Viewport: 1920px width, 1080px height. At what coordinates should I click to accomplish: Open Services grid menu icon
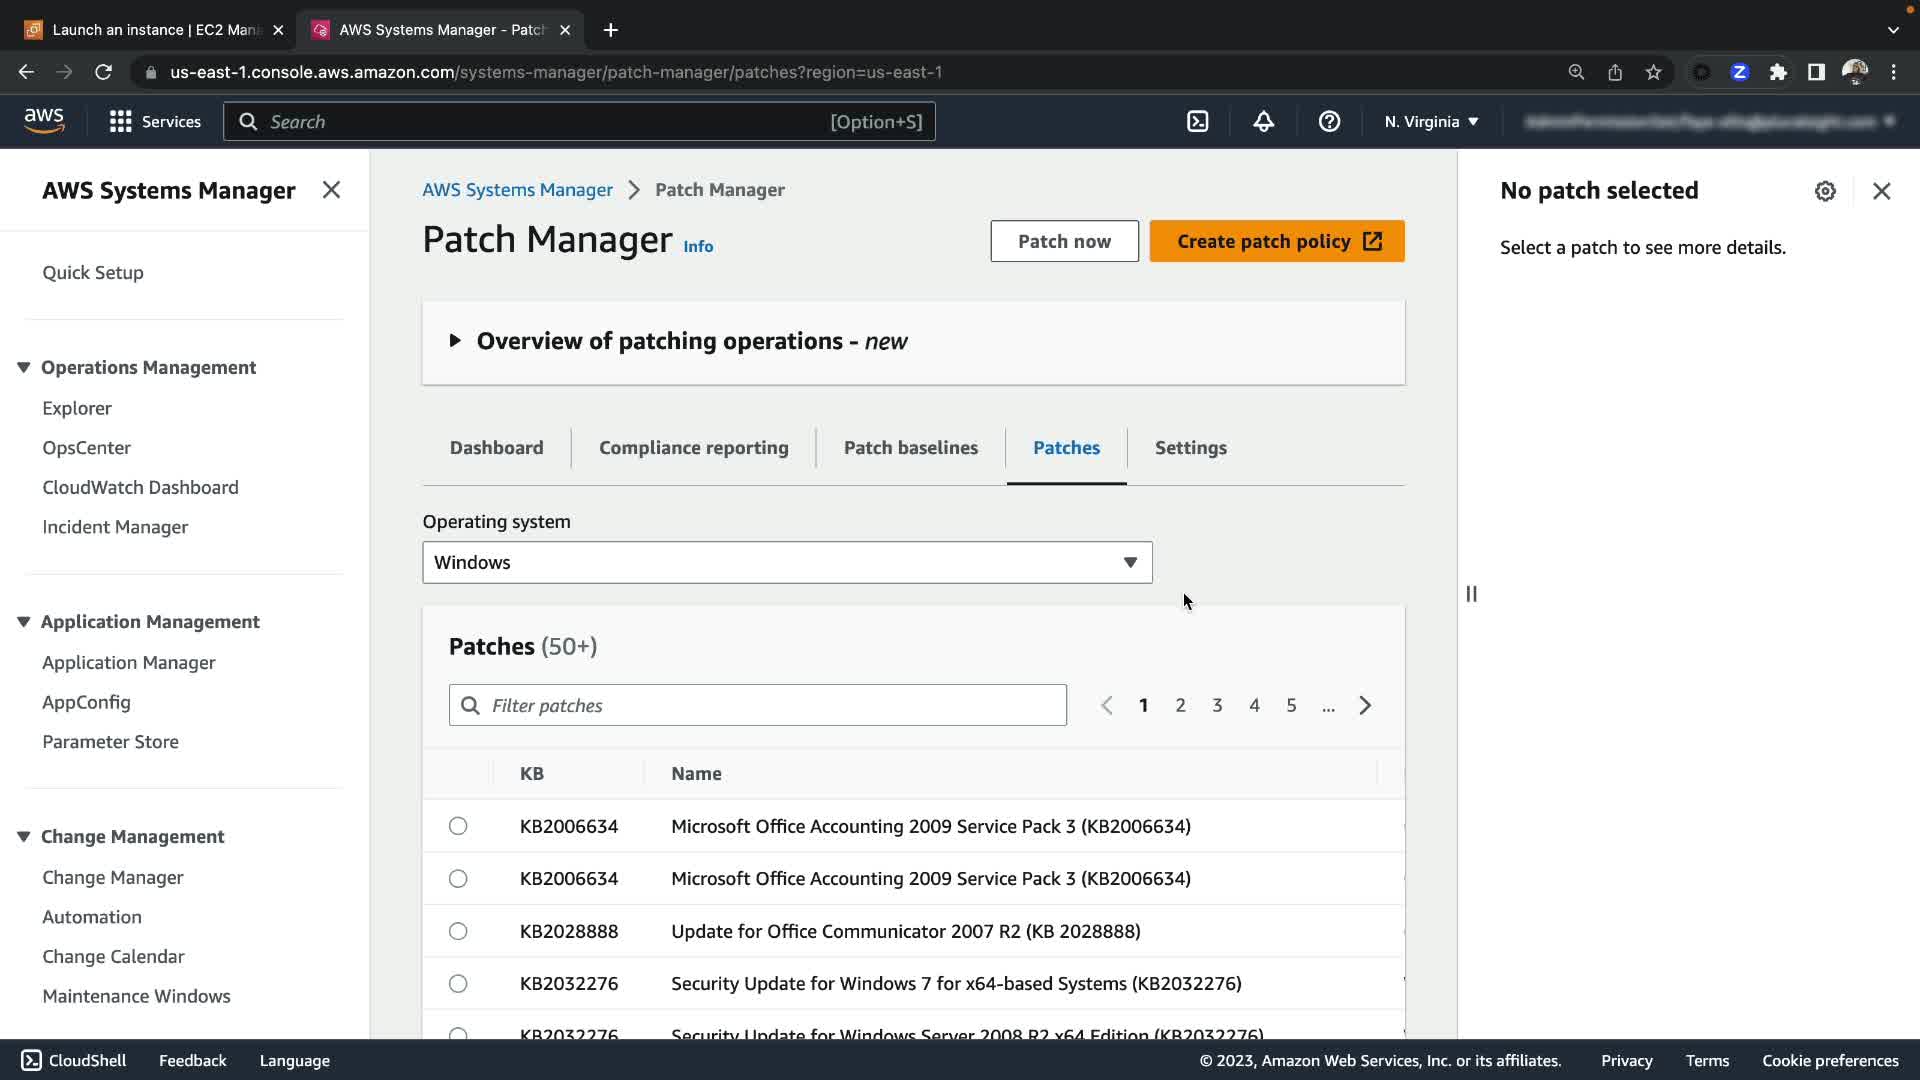[121, 122]
